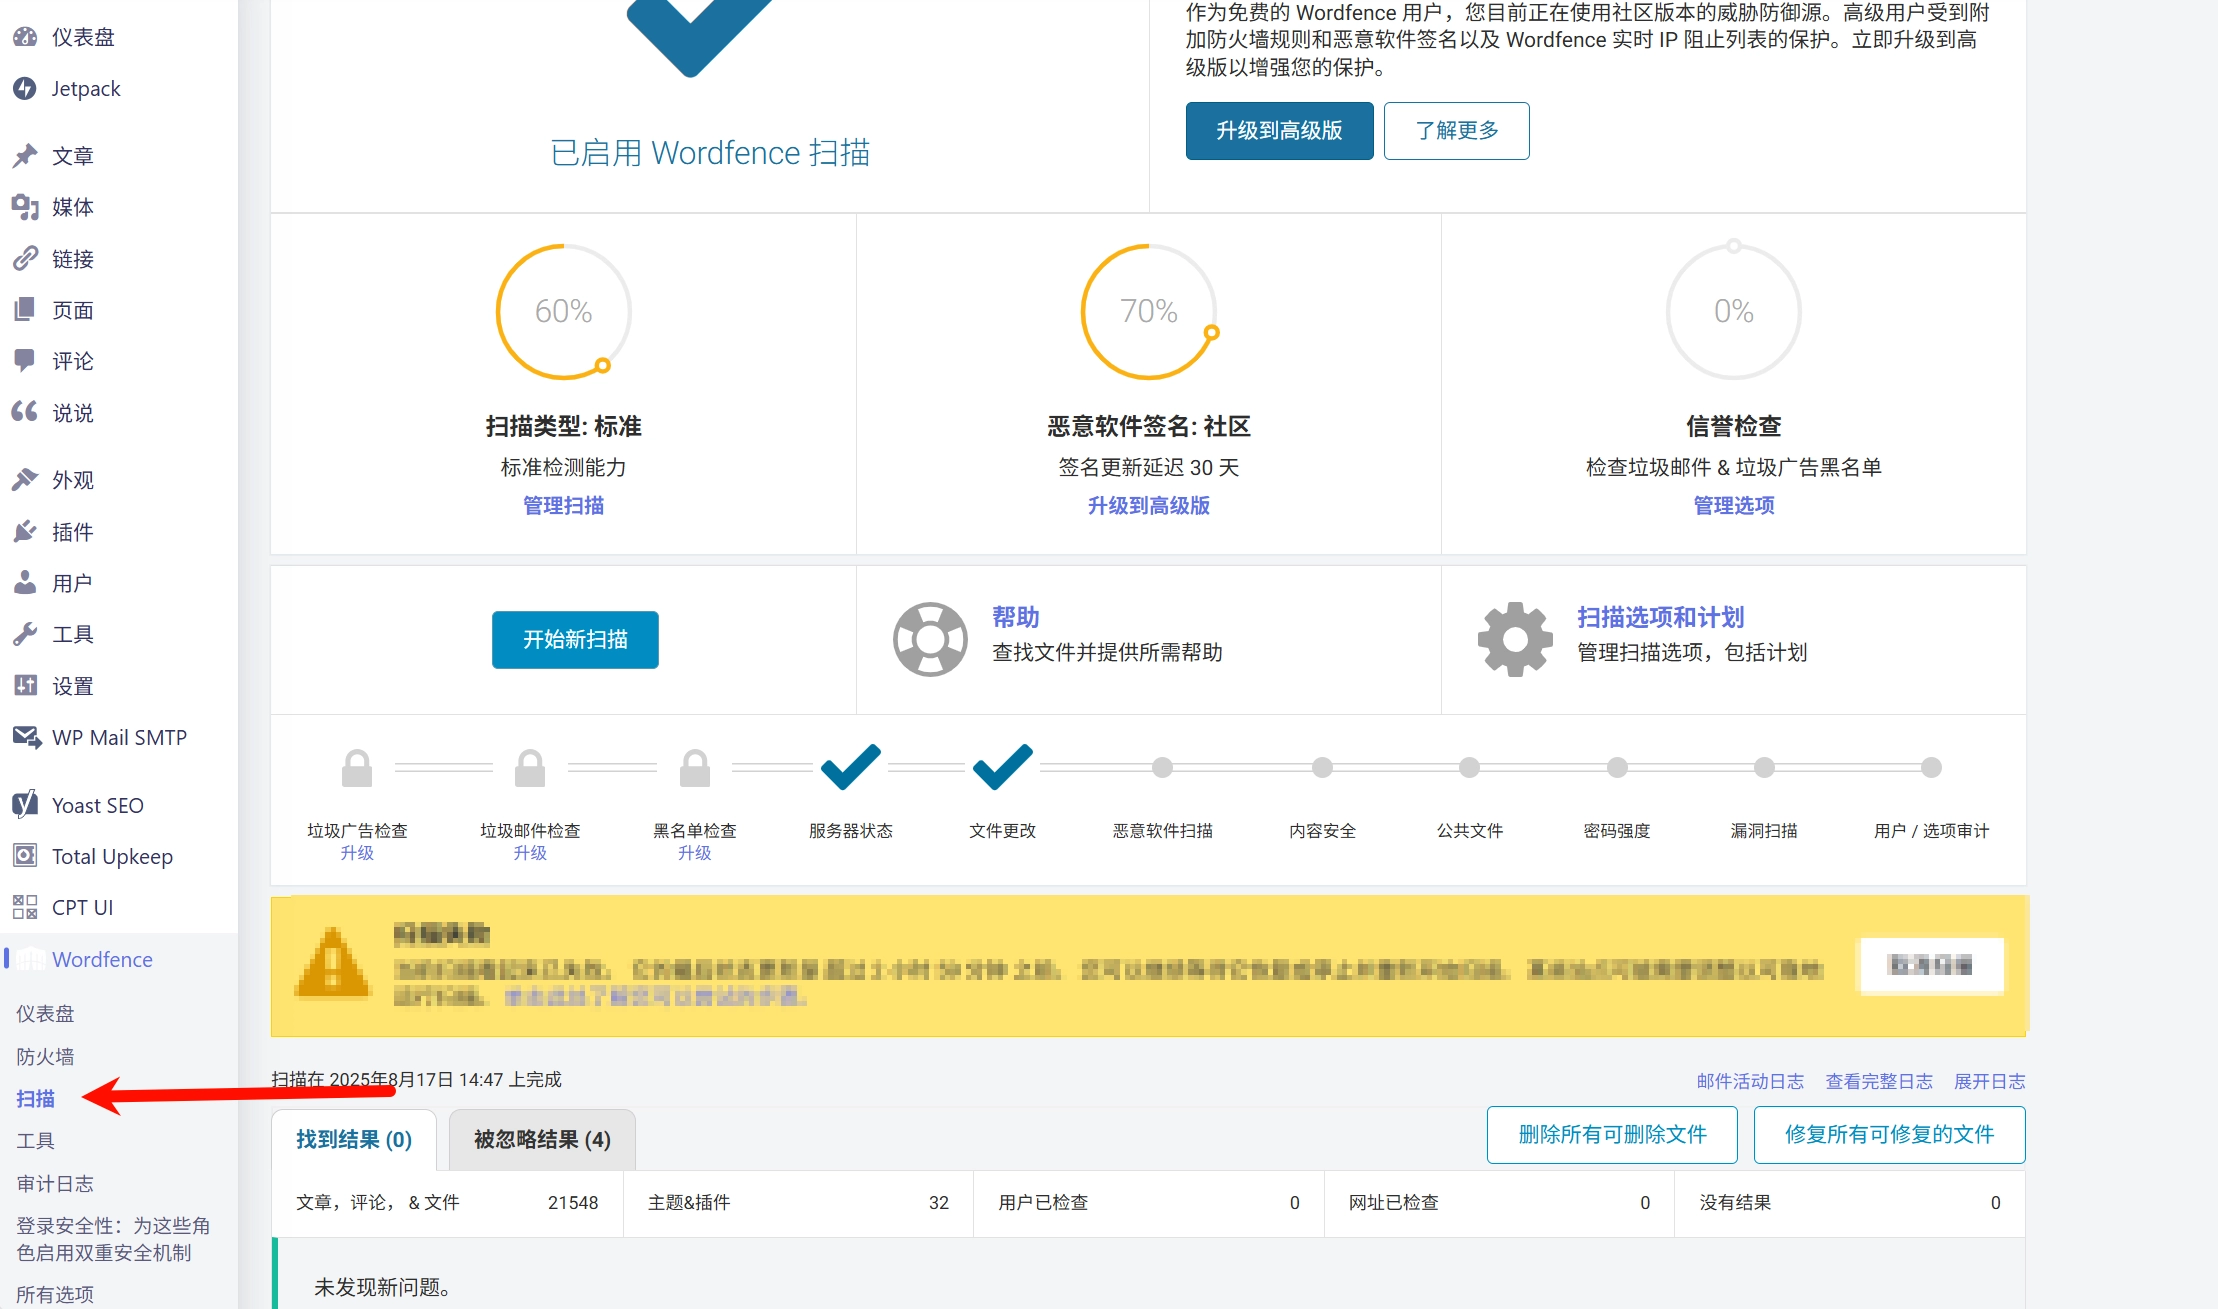Click 升级 link under 垃圾邮件检查

coord(530,853)
